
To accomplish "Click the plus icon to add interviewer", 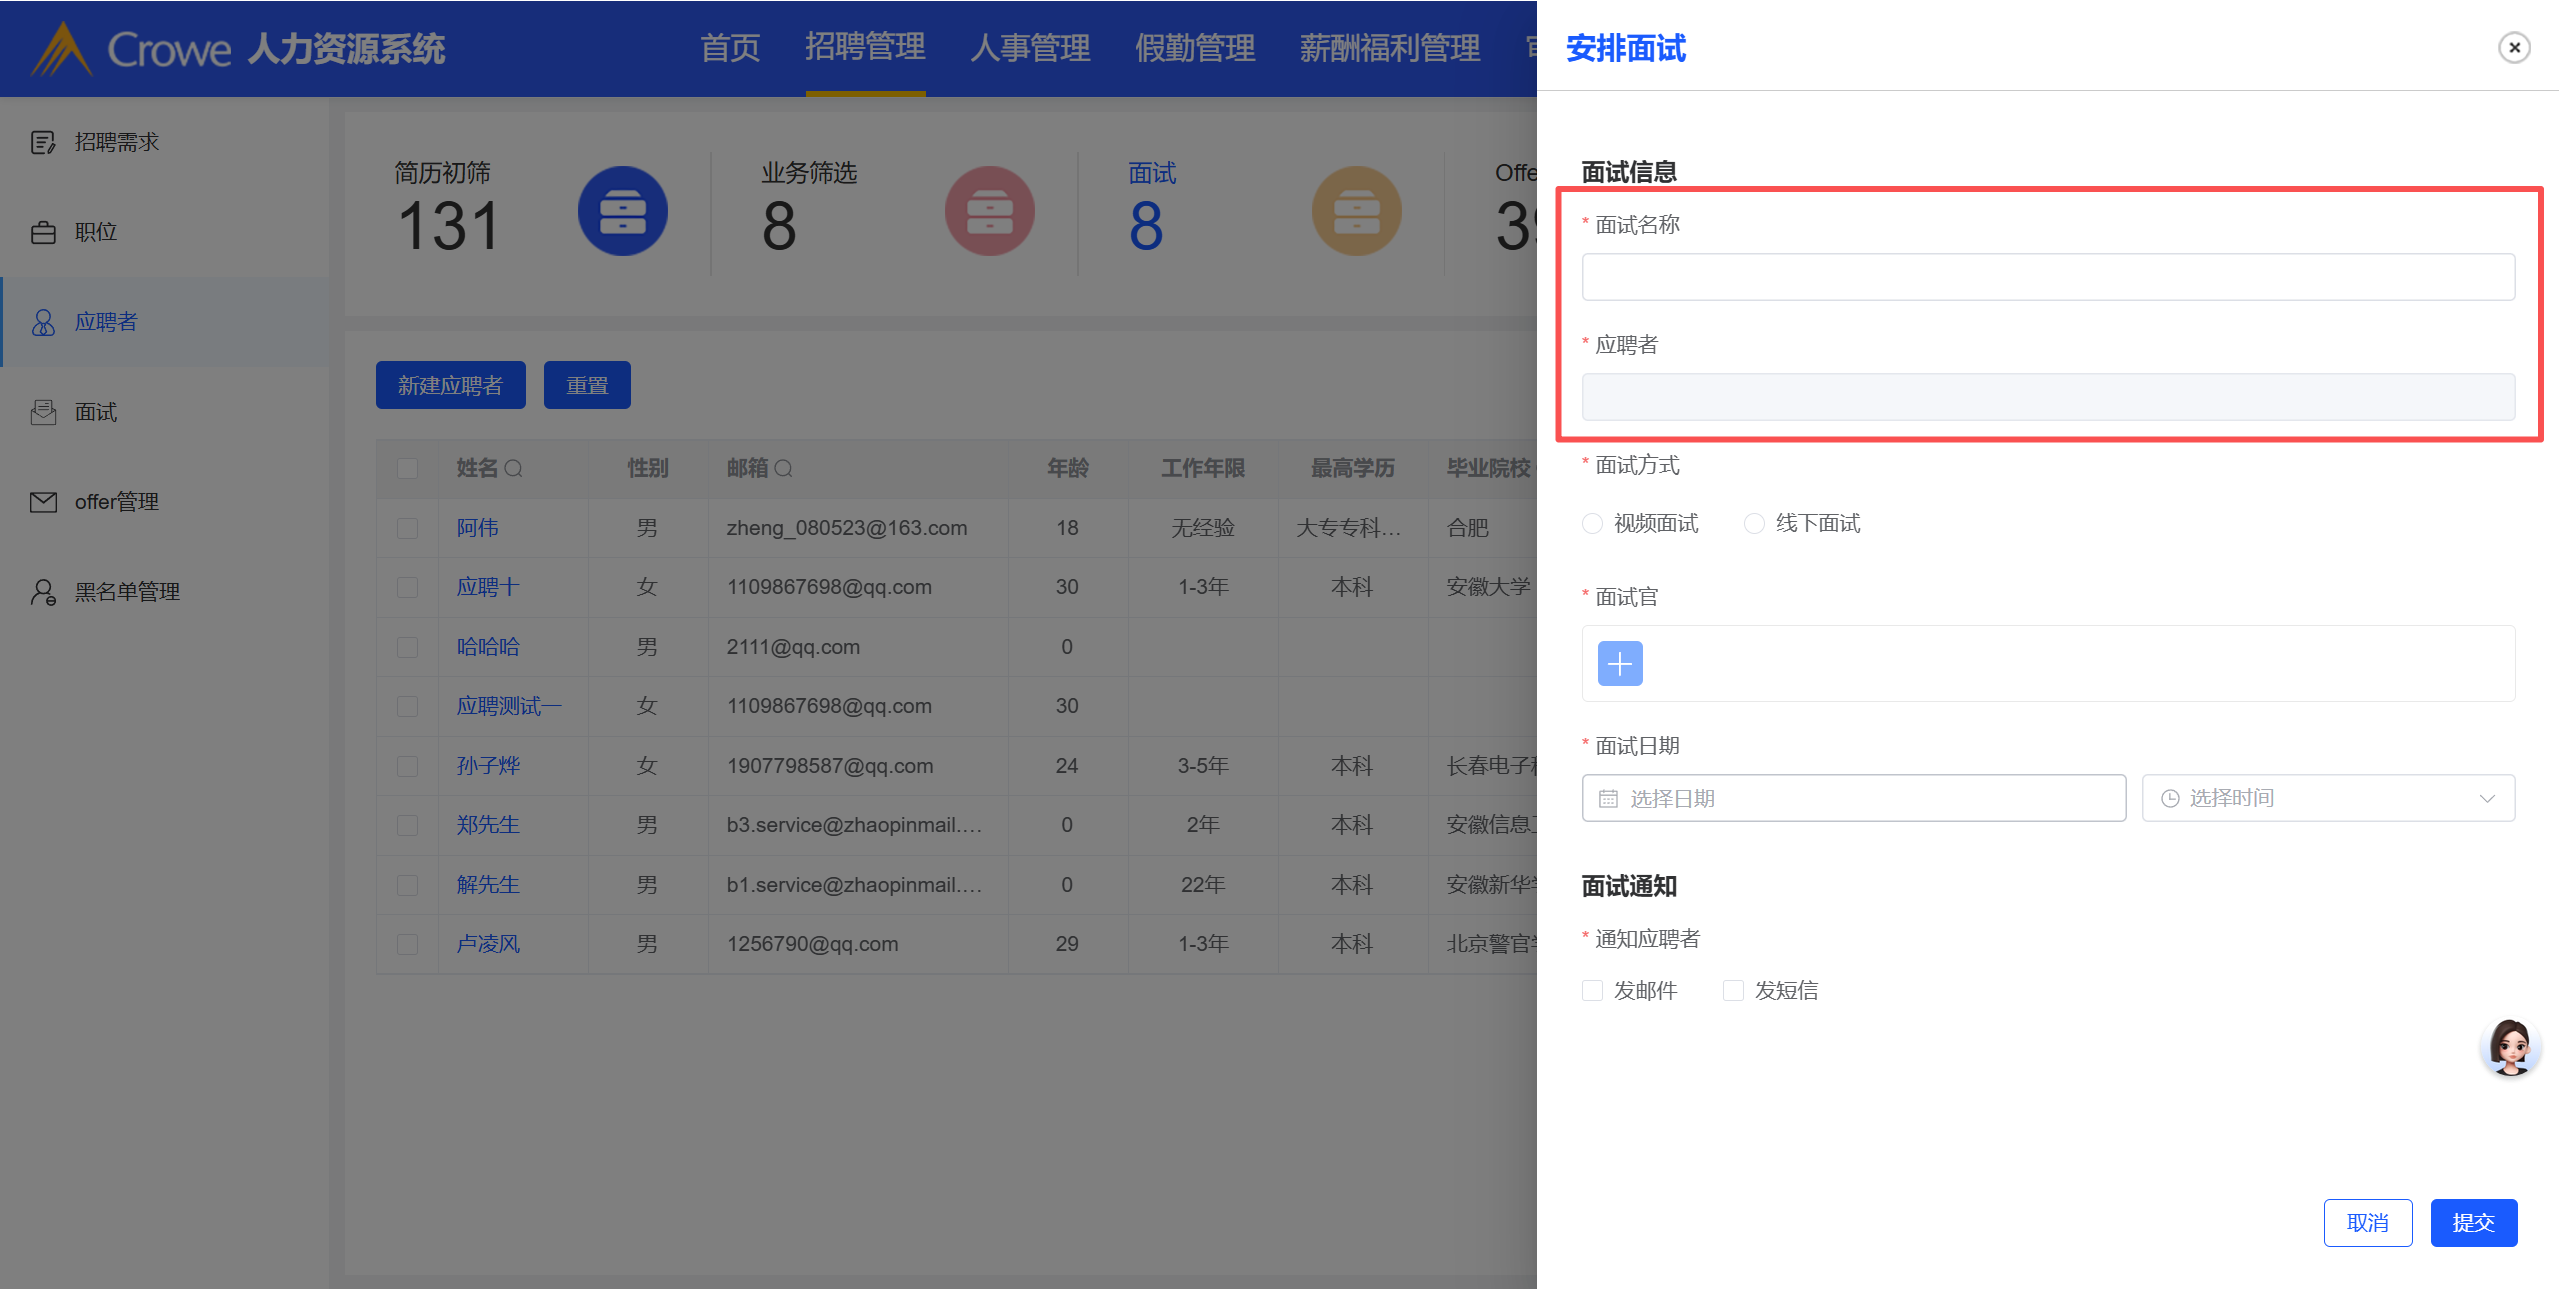I will [1619, 663].
